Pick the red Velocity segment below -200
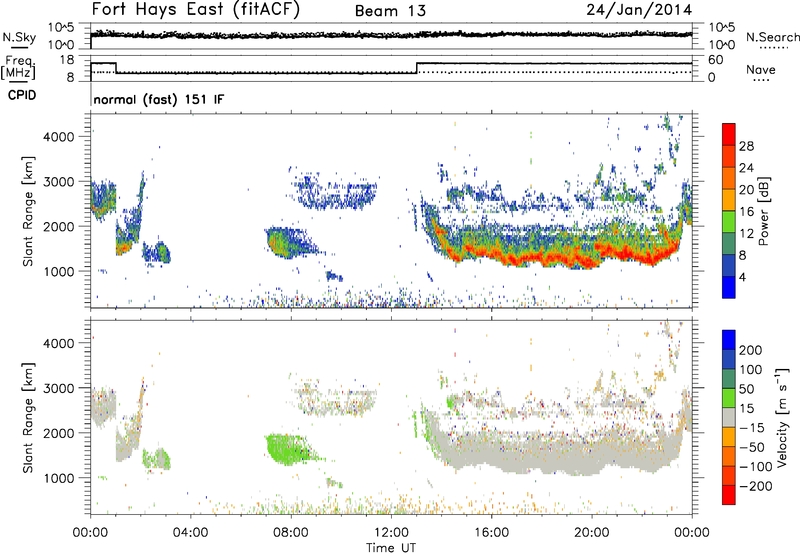The image size is (800, 554). [729, 495]
